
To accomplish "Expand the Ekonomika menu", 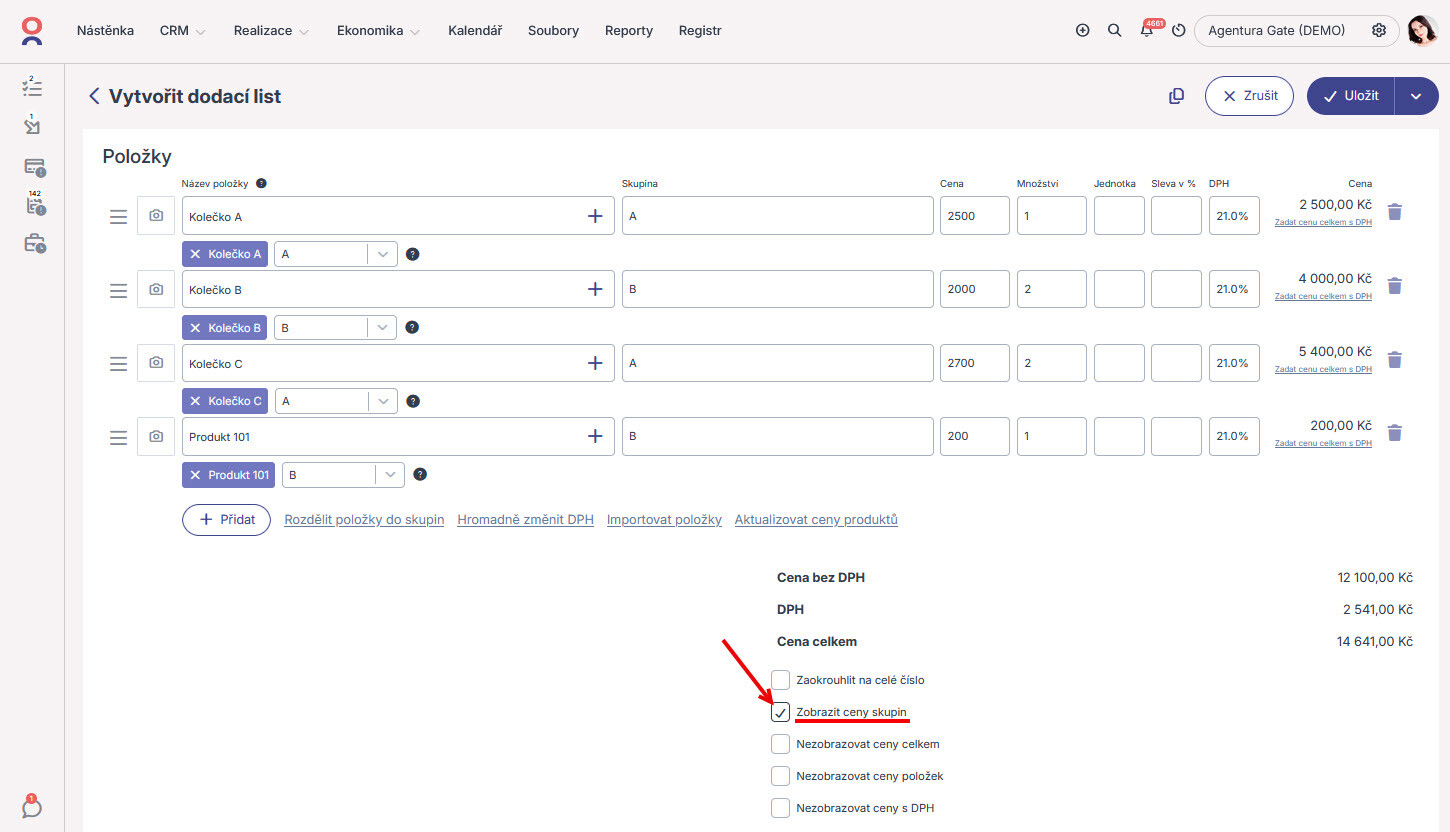I will tap(378, 31).
